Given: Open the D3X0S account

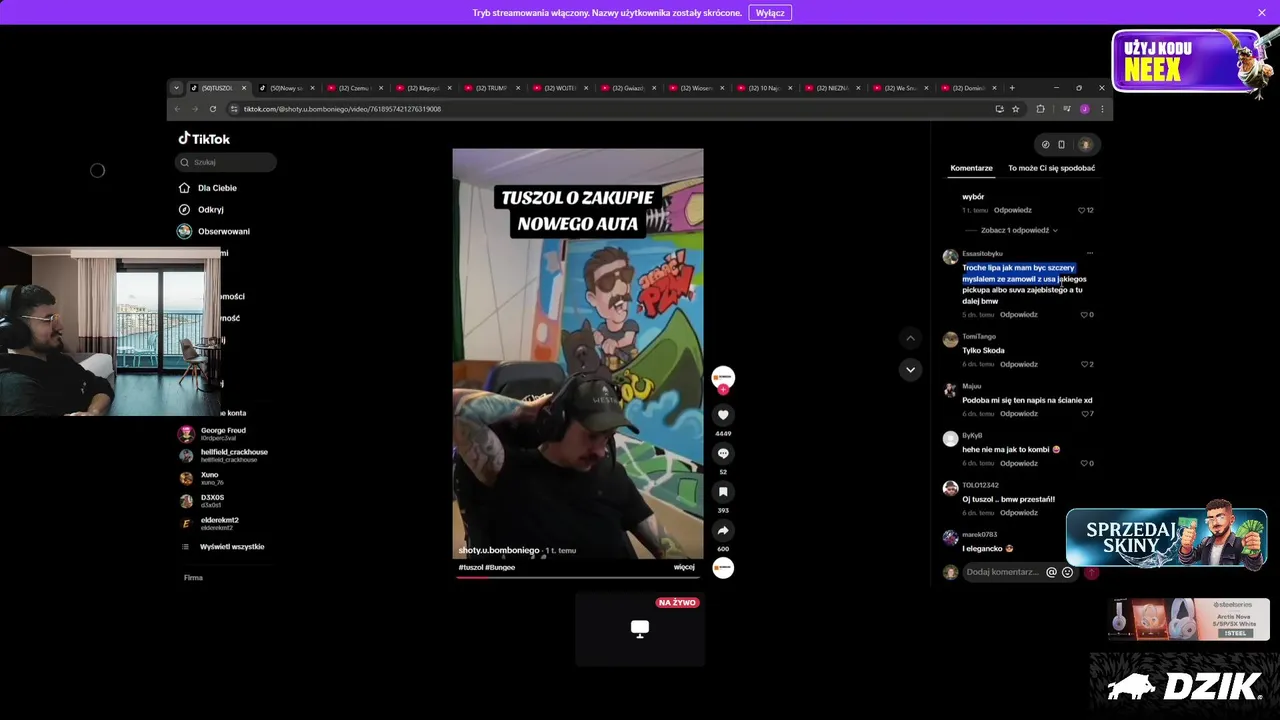Looking at the screenshot, I should [x=212, y=501].
